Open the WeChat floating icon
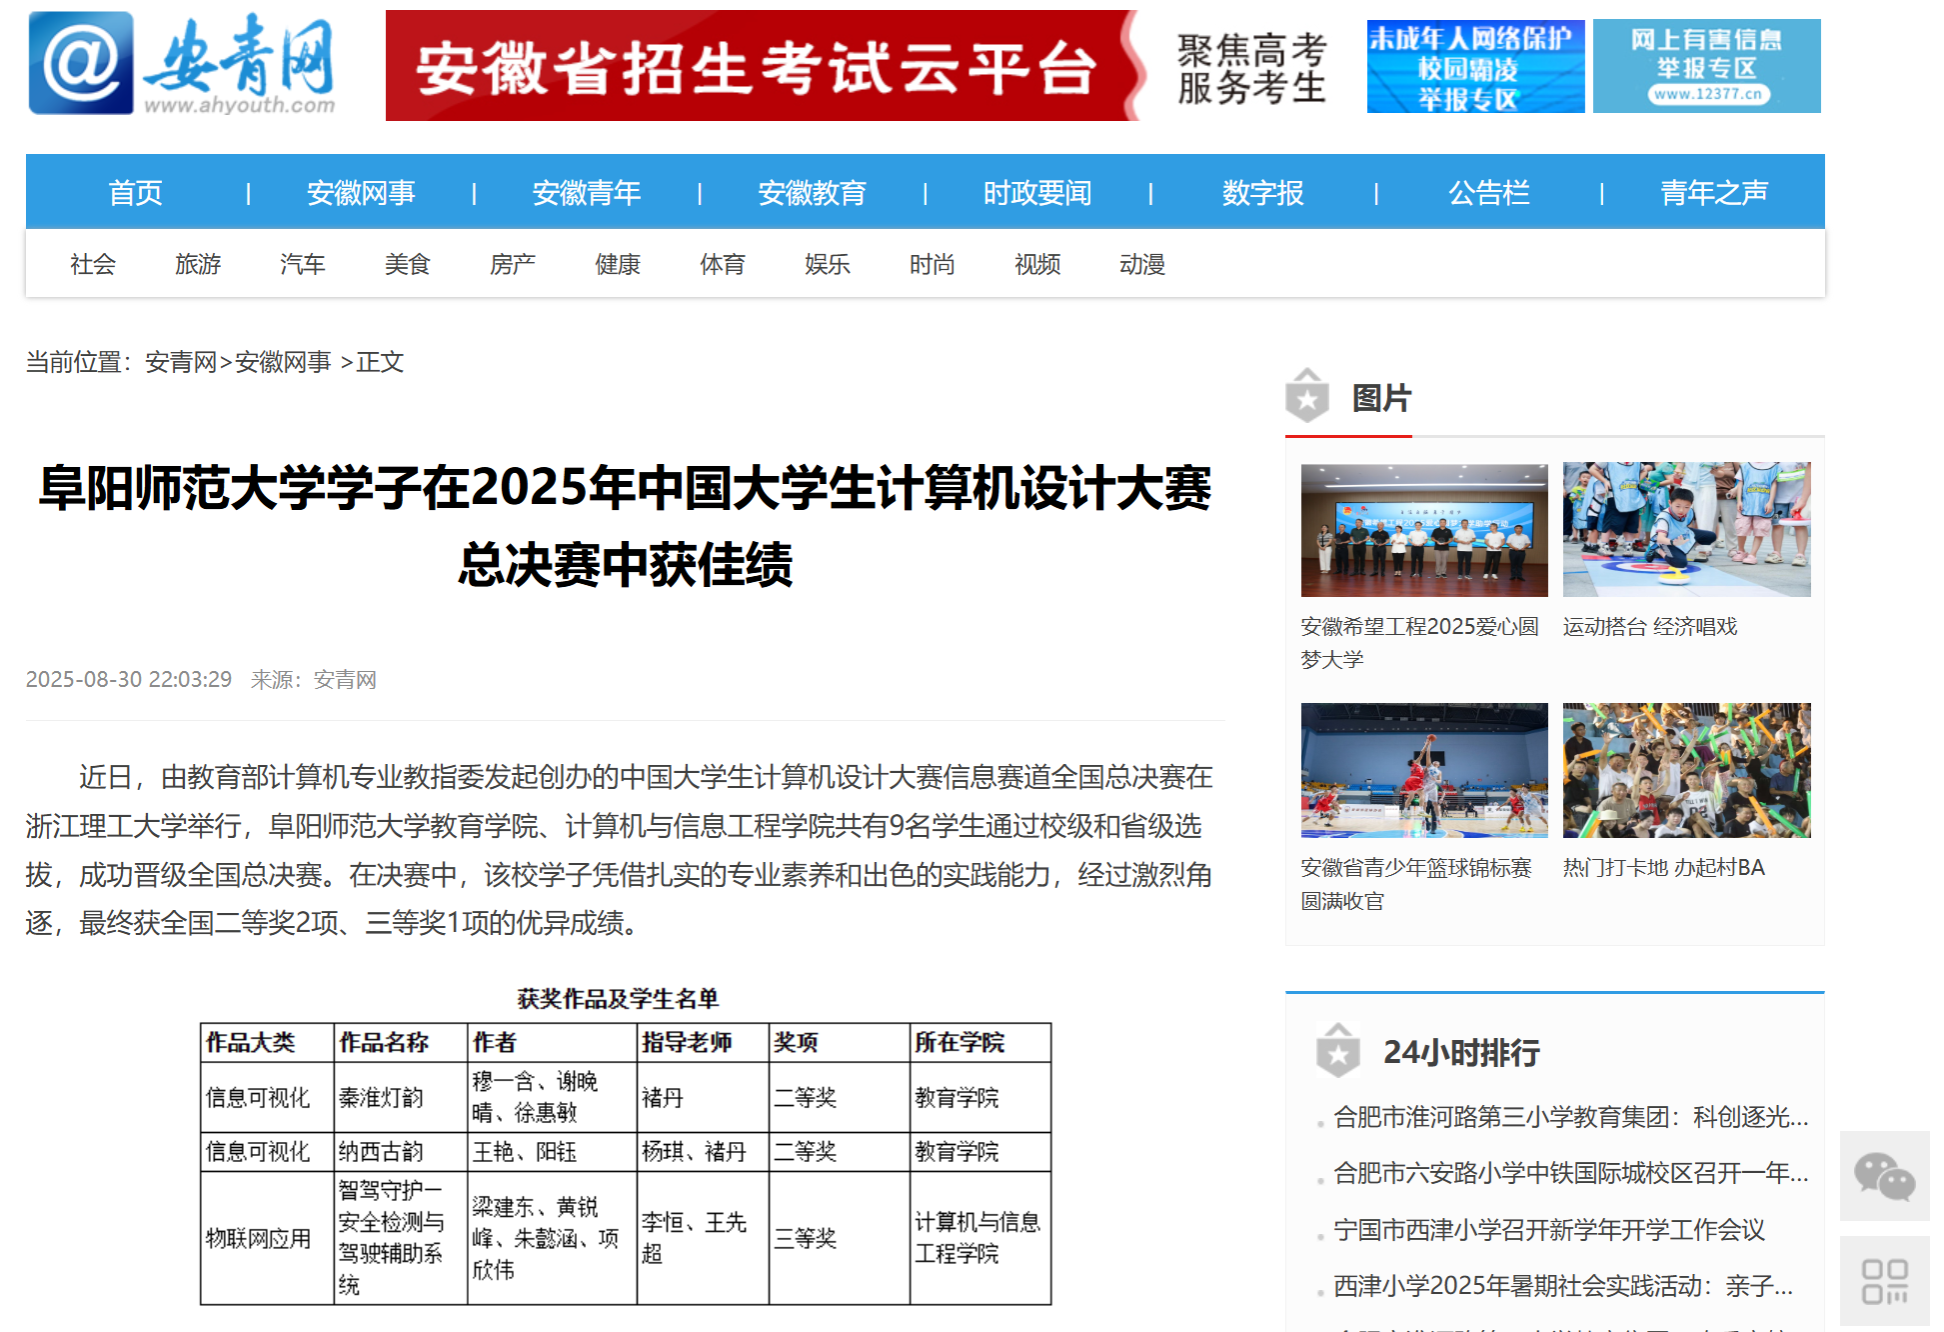The image size is (1944, 1332). (1884, 1176)
